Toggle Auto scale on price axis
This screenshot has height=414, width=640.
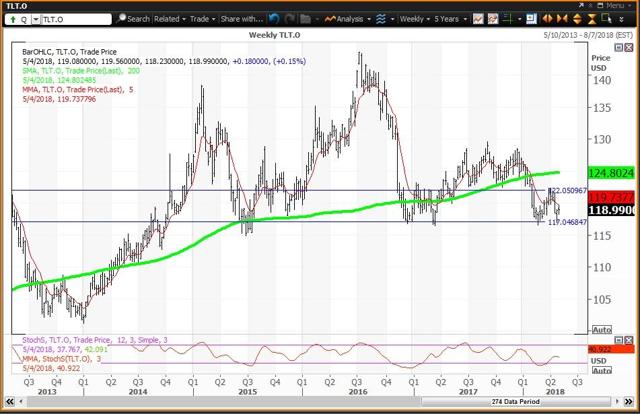click(x=602, y=330)
